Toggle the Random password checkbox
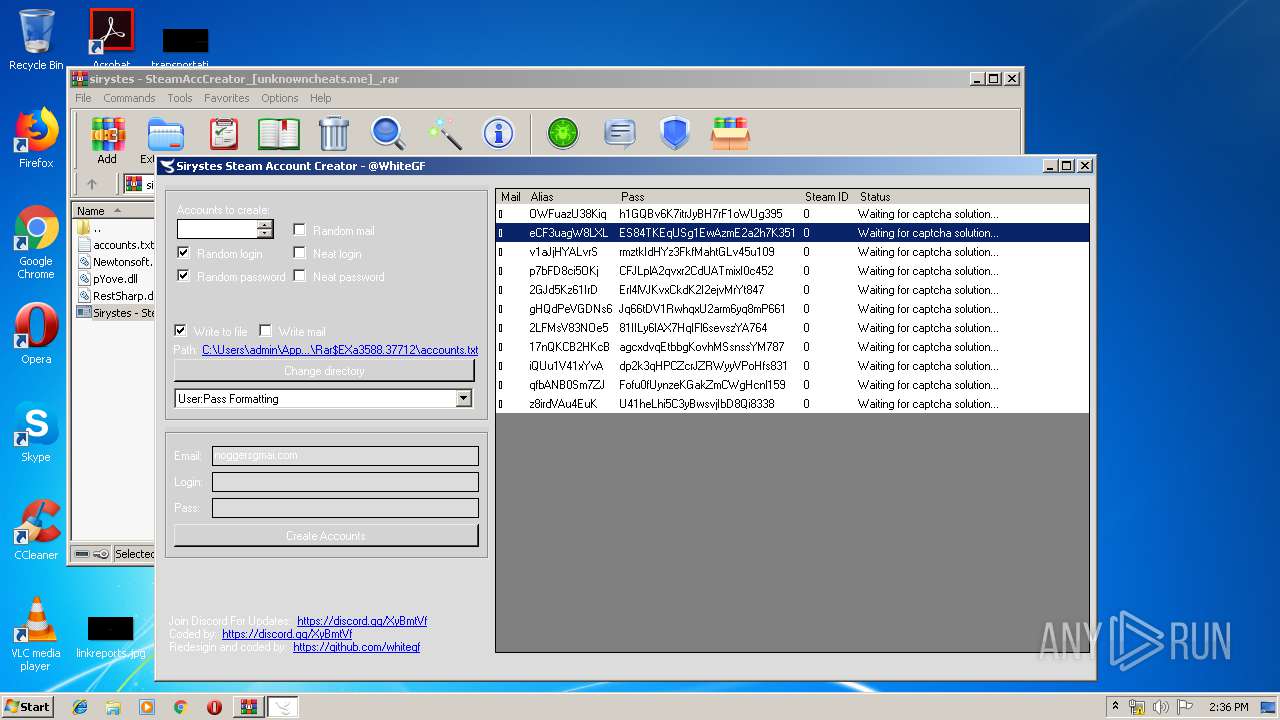Viewport: 1280px width, 720px height. pyautogui.click(x=183, y=276)
